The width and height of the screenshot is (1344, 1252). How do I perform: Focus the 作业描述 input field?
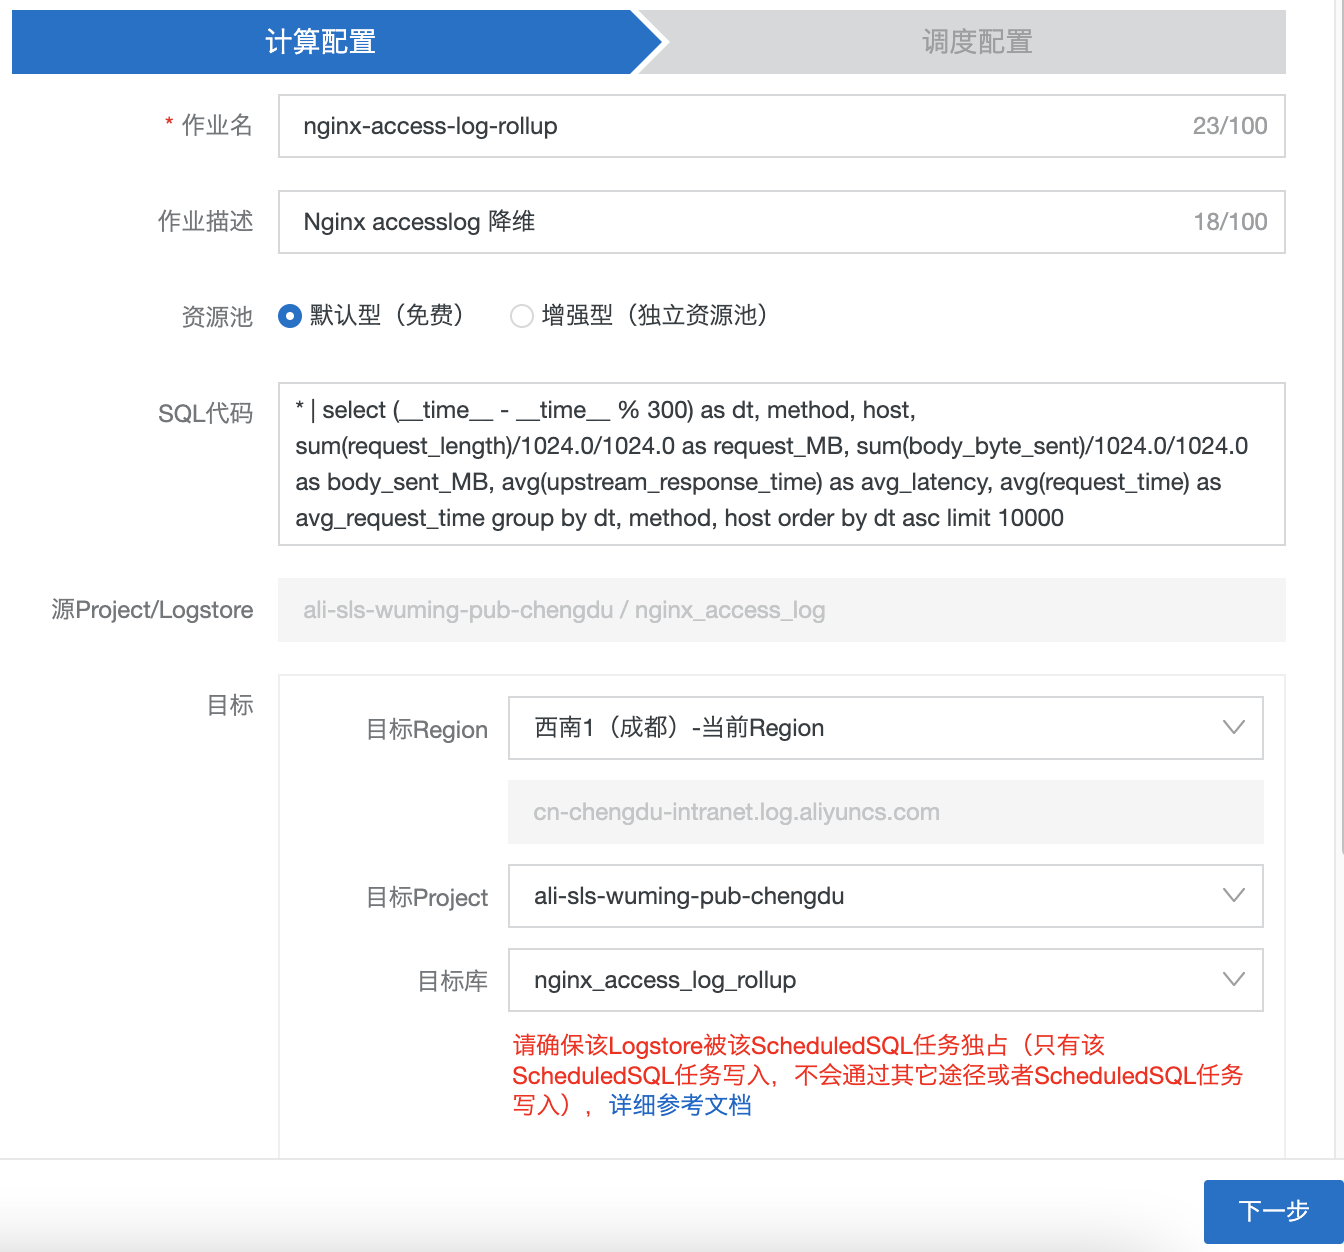[782, 222]
